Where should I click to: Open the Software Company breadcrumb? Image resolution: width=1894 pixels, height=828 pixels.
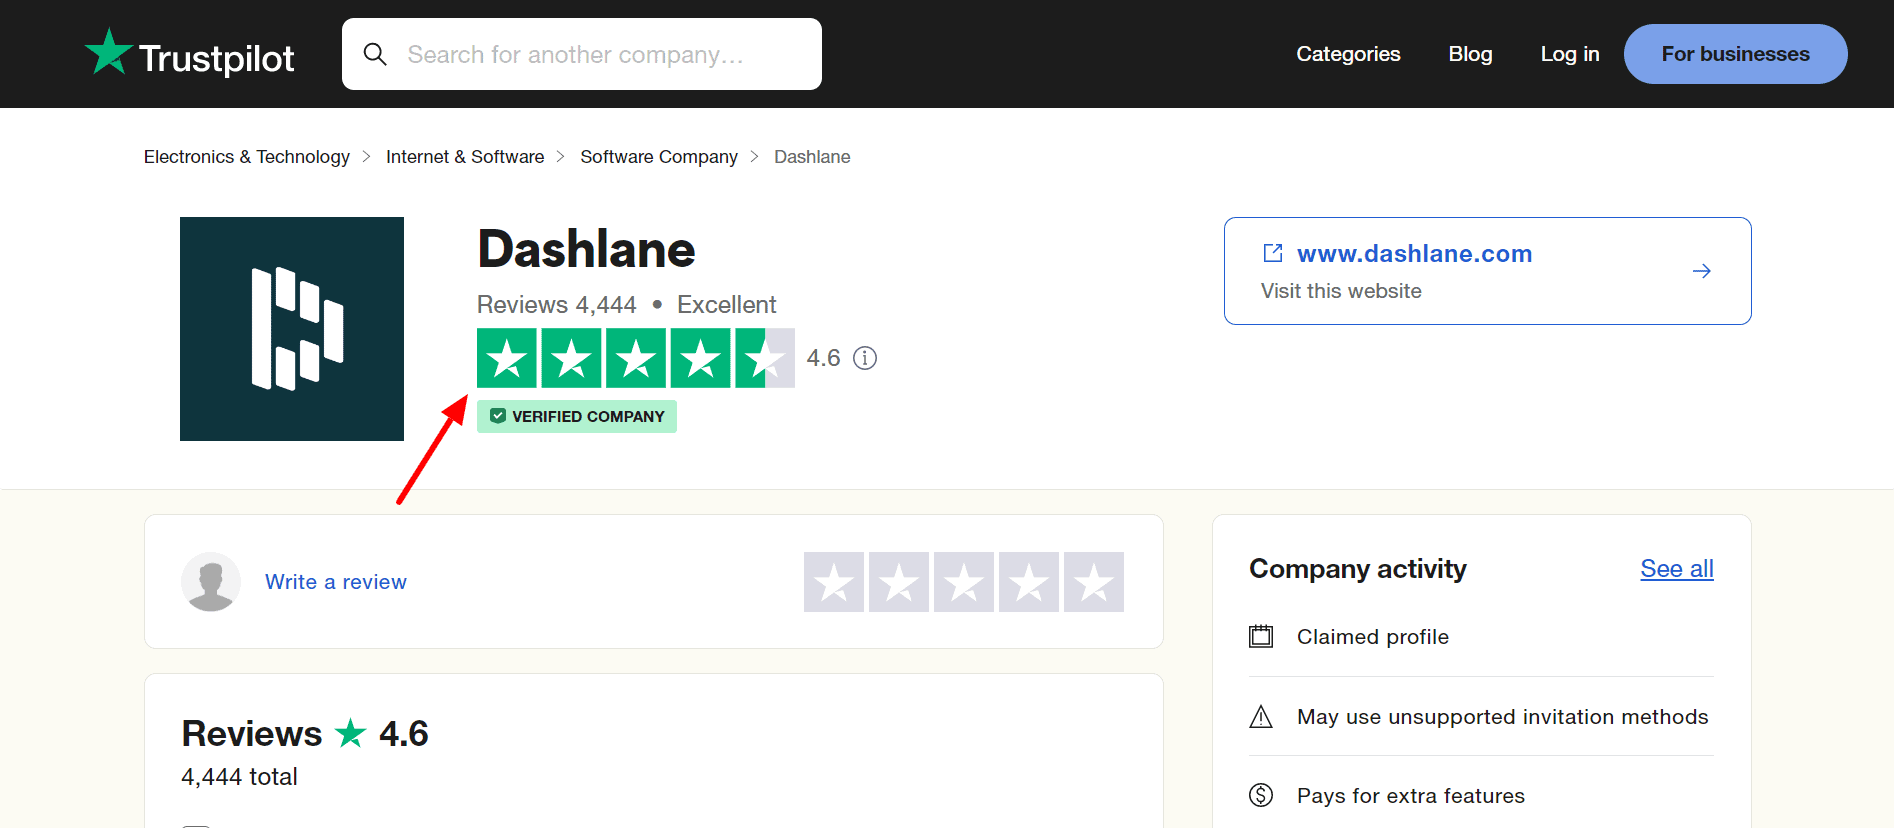659,157
